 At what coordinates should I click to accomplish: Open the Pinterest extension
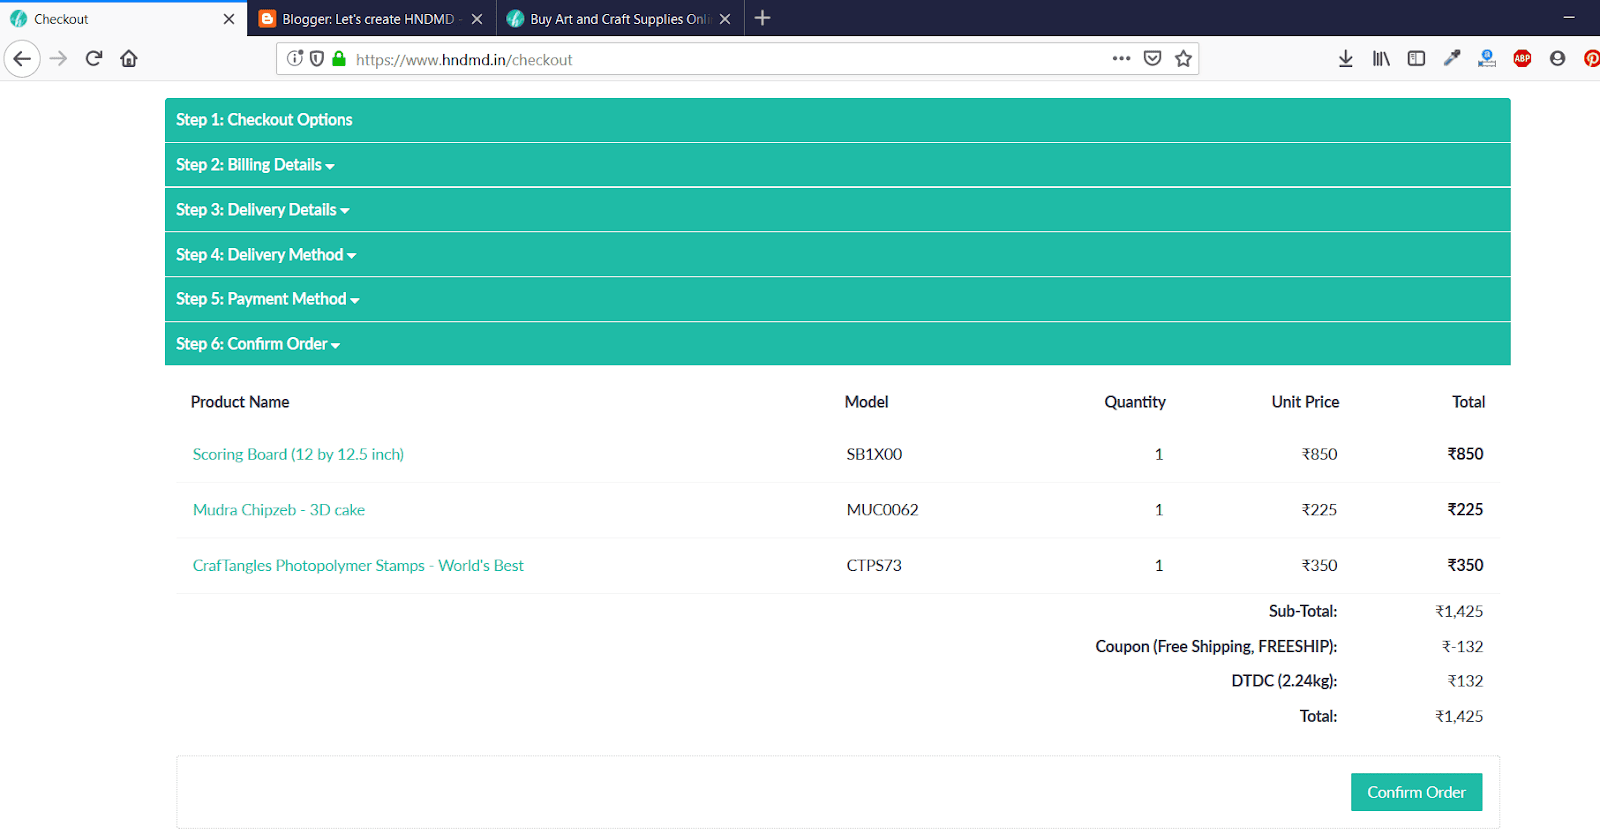[x=1591, y=59]
